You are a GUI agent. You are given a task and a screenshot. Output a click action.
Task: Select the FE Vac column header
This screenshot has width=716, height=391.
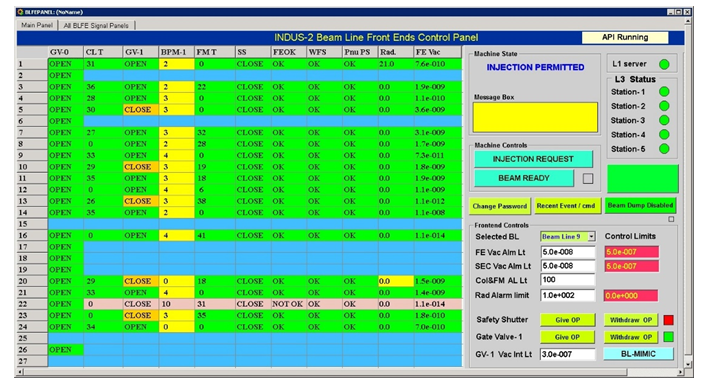(x=437, y=52)
